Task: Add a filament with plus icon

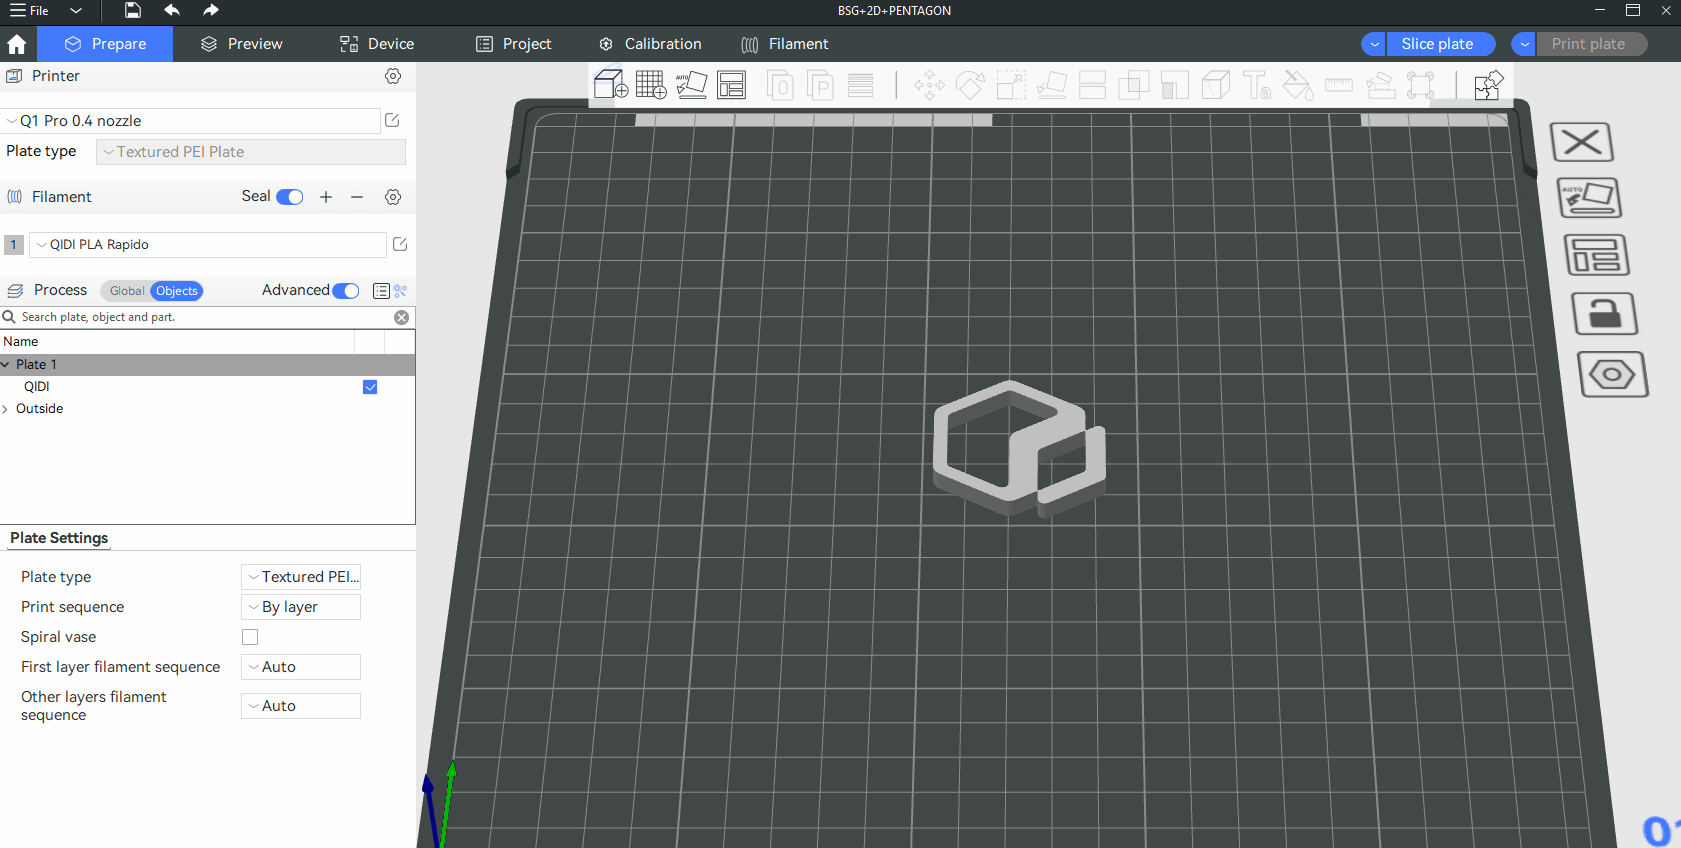Action: tap(326, 197)
